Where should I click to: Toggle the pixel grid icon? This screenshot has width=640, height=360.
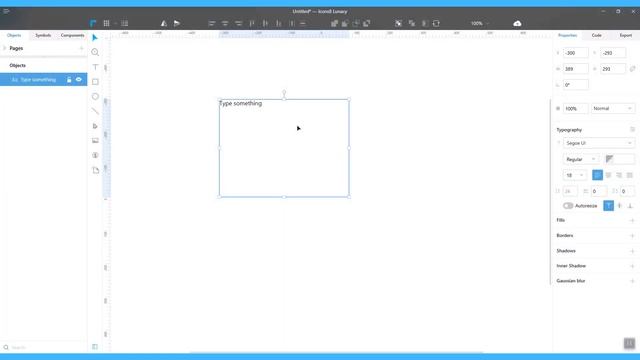(106, 23)
